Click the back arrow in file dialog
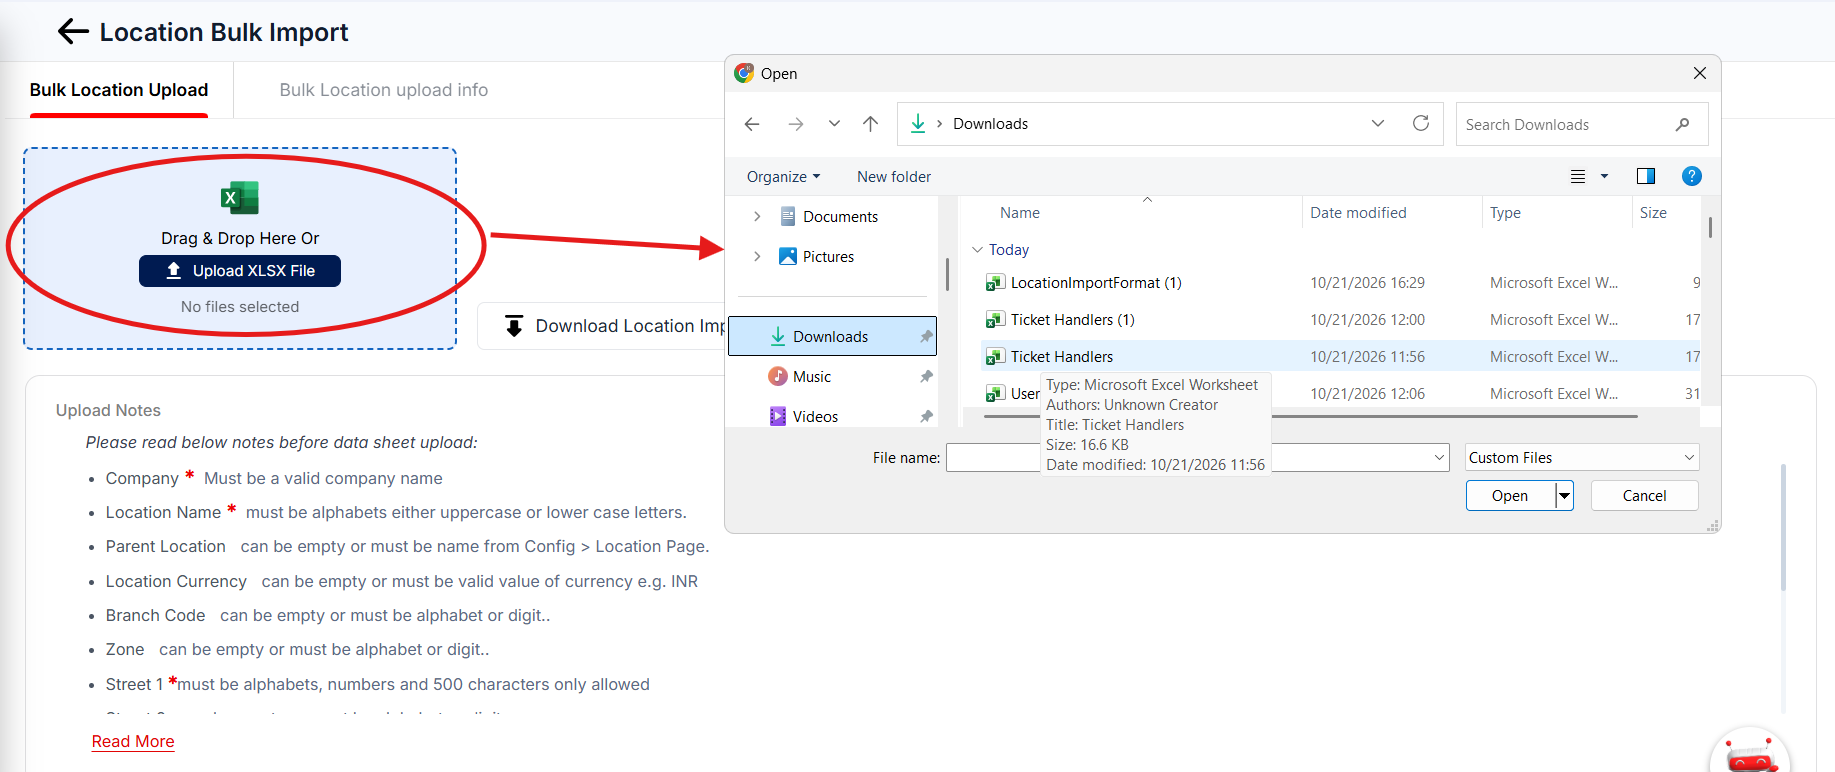1835x772 pixels. (x=752, y=124)
